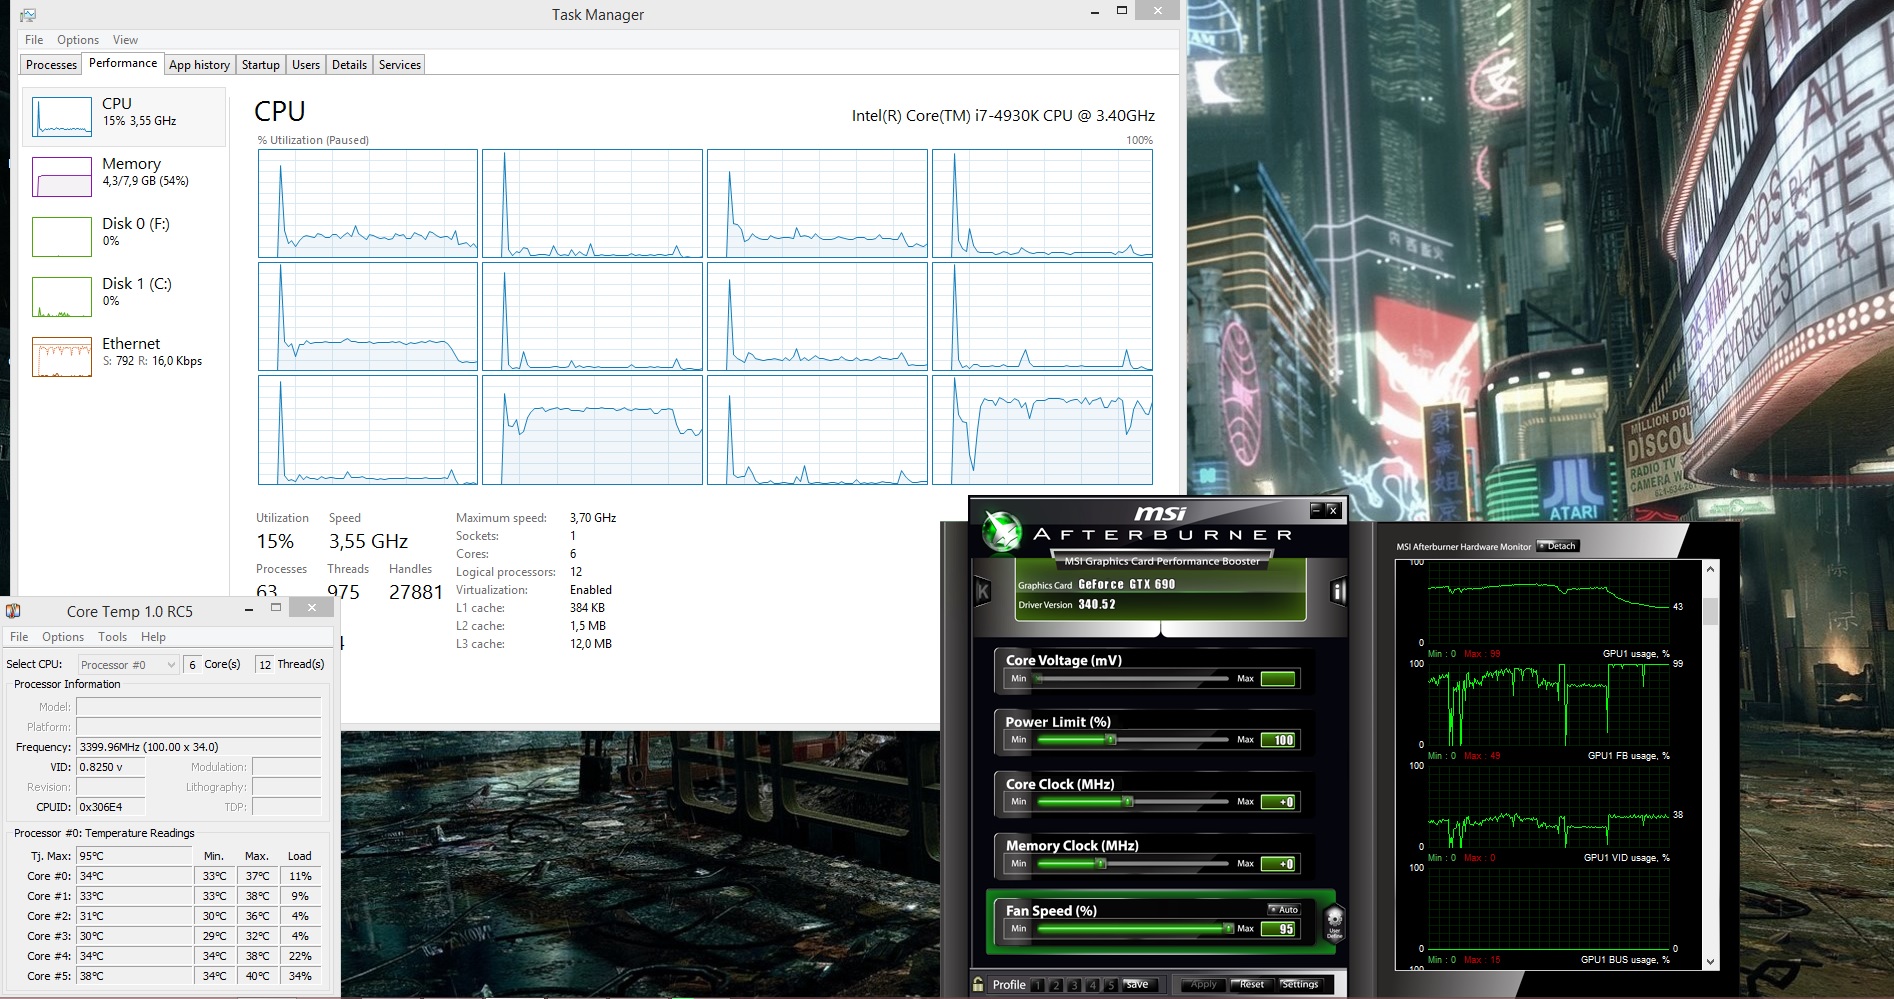Open the Details tab in Task Manager
1894x999 pixels.
tap(349, 65)
